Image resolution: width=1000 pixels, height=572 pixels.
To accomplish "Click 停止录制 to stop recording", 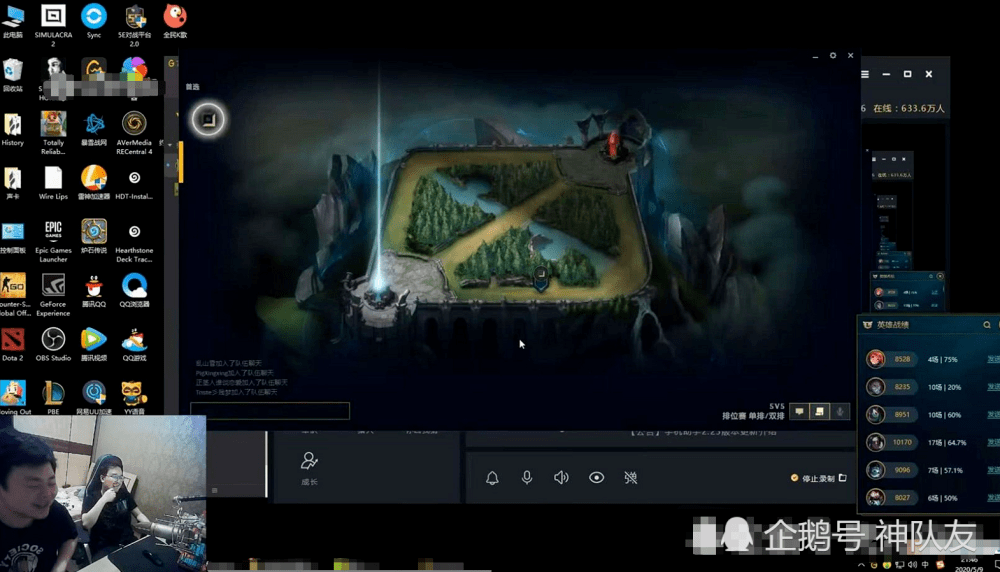I will coord(818,478).
